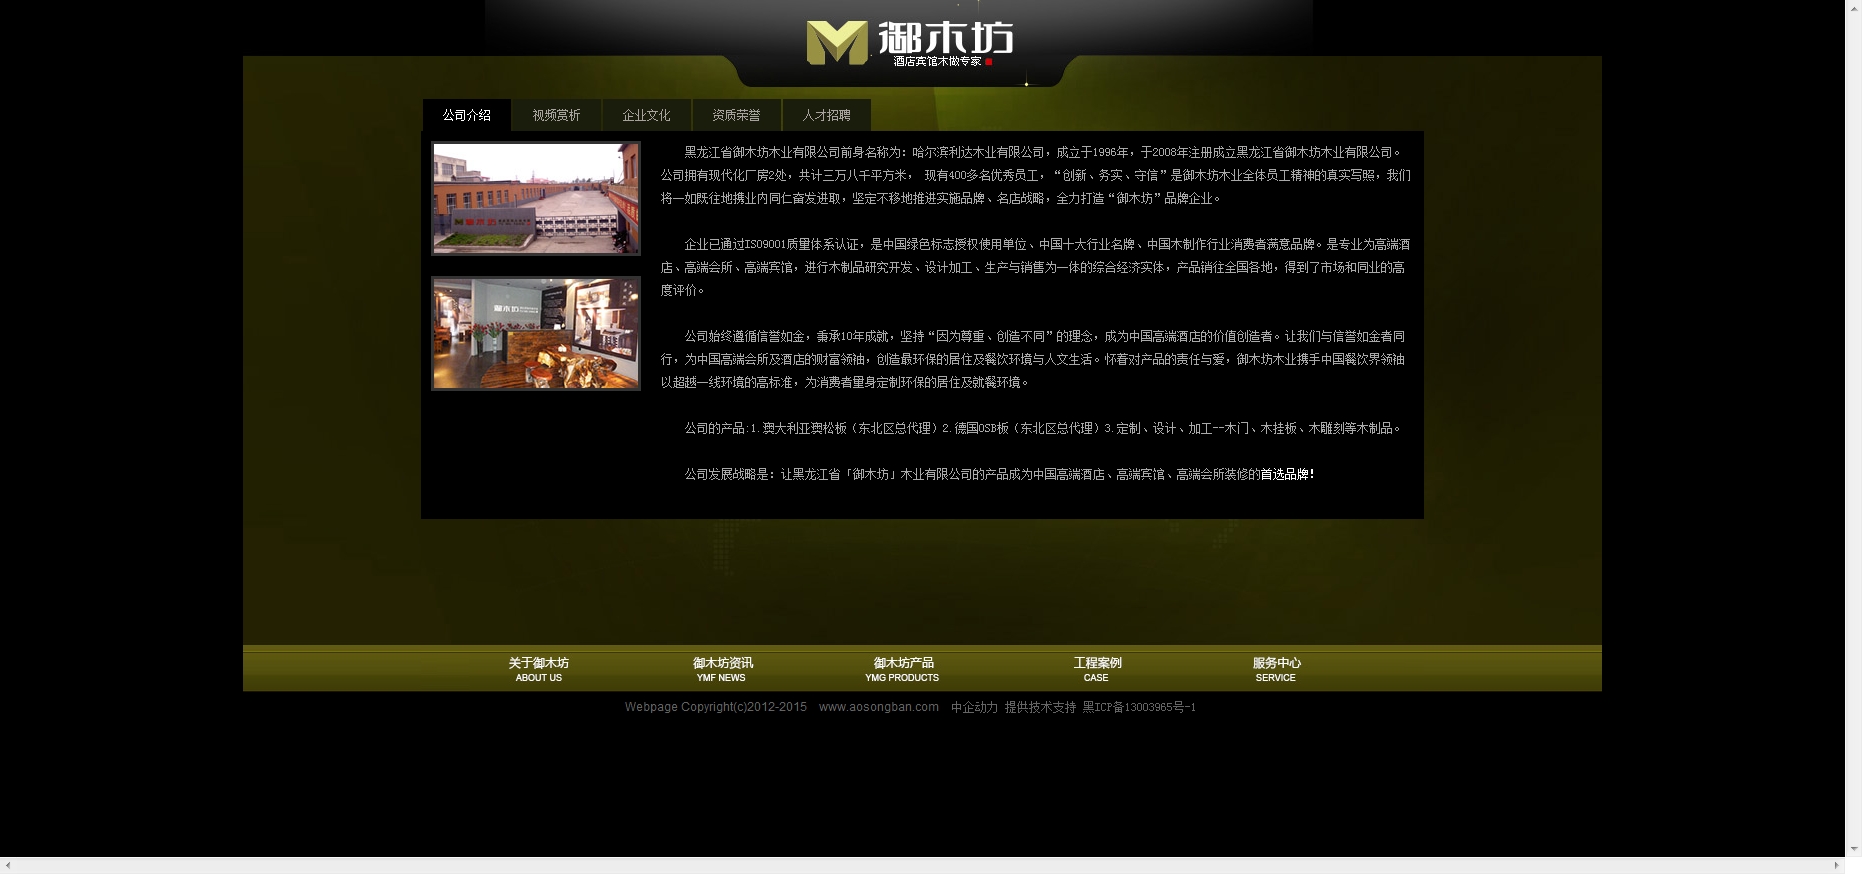Open 服务中心 Service menu
Screen dimensions: 1862x874
[x=1276, y=670]
